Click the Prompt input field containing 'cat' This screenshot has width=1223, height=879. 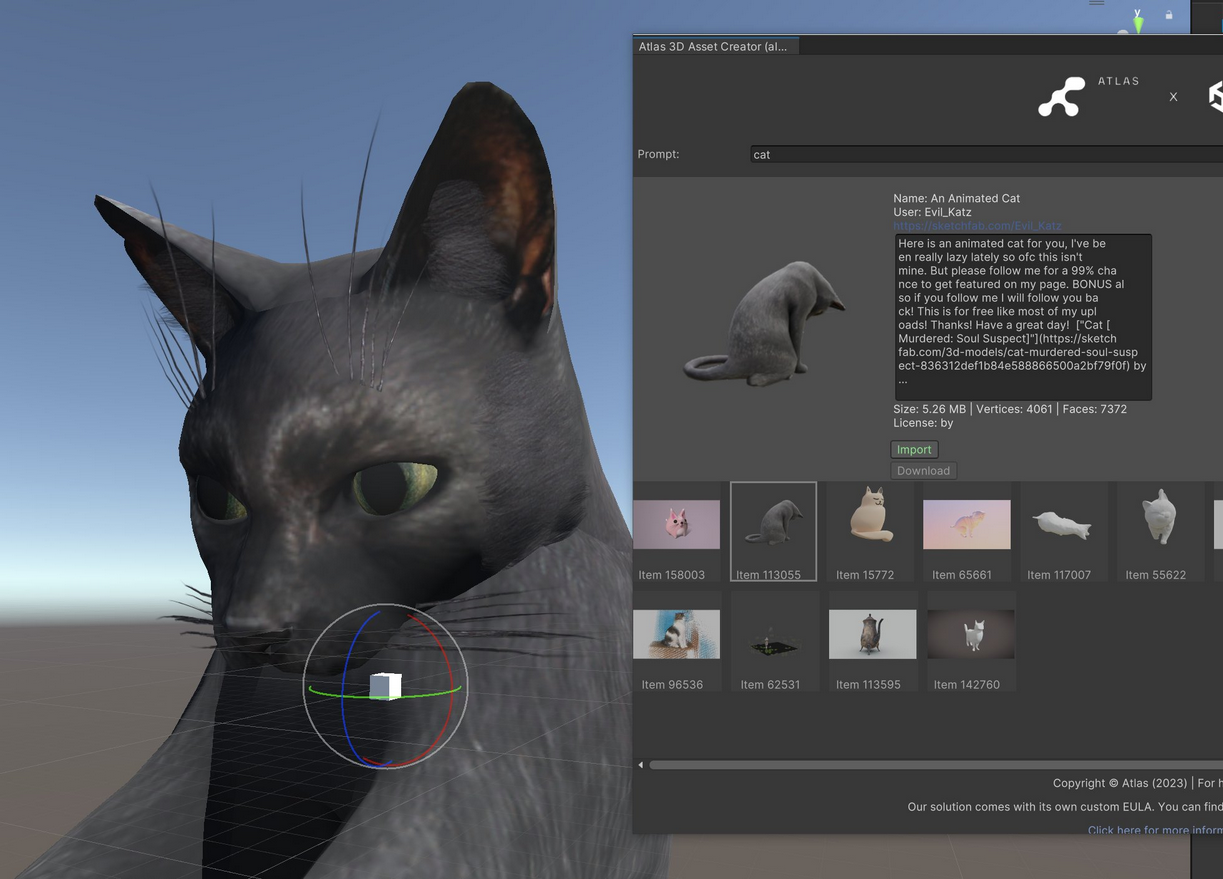click(985, 154)
